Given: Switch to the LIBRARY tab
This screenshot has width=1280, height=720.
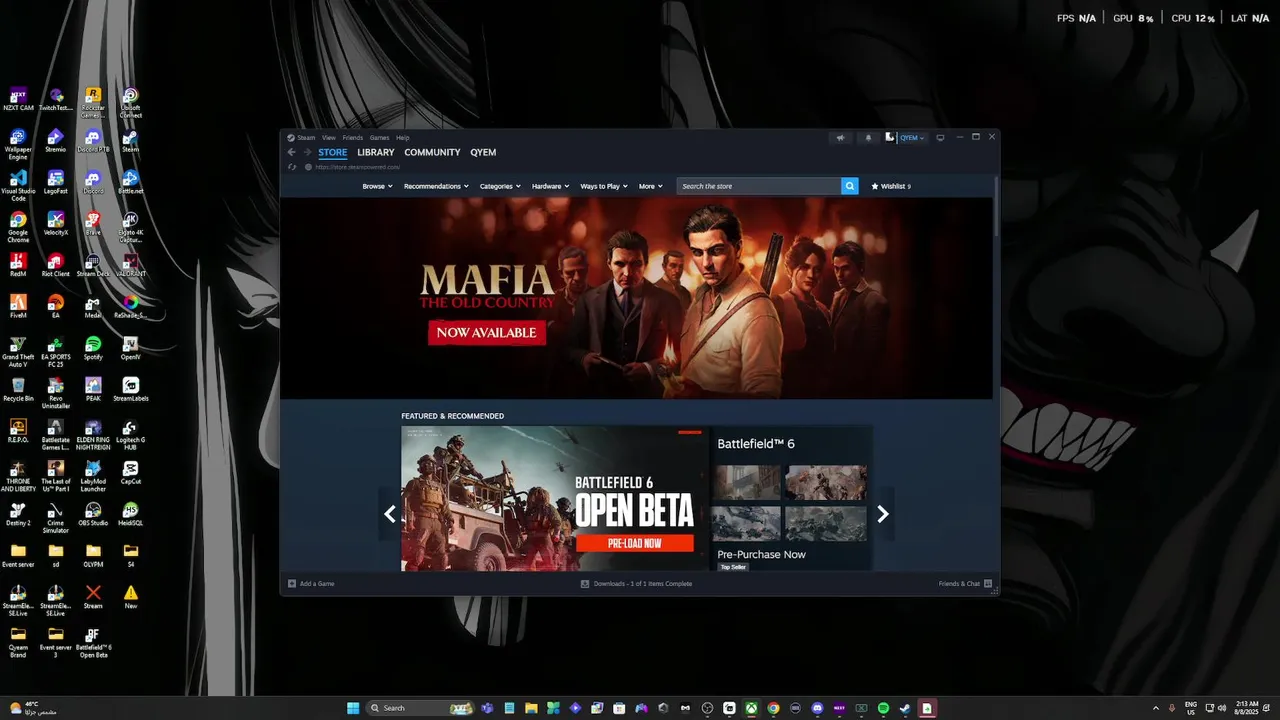Looking at the screenshot, I should (376, 152).
